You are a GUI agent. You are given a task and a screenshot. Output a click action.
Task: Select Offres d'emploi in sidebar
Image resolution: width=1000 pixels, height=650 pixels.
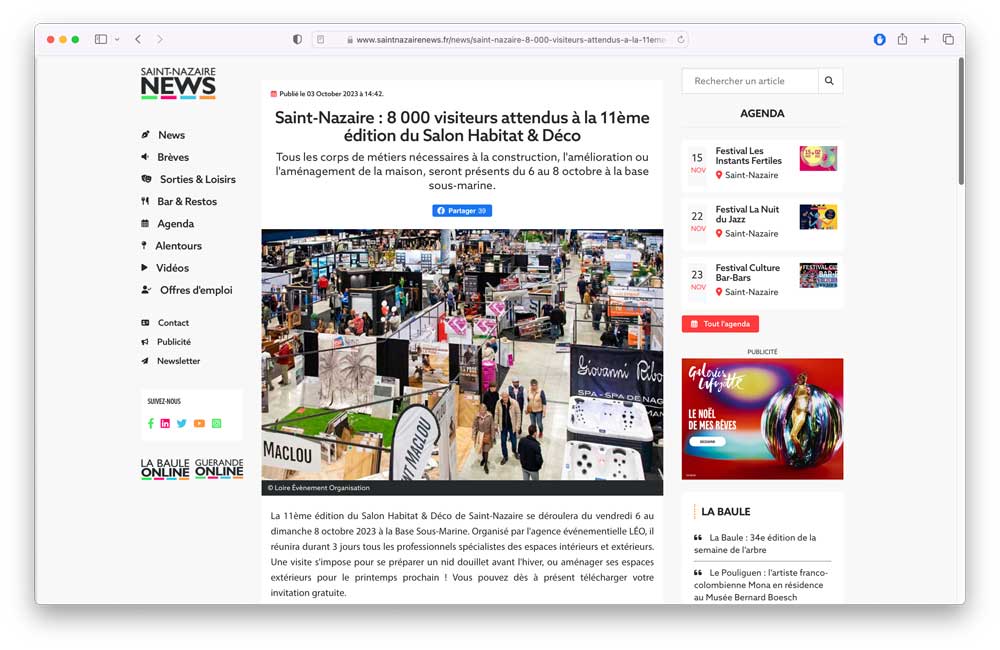195,290
